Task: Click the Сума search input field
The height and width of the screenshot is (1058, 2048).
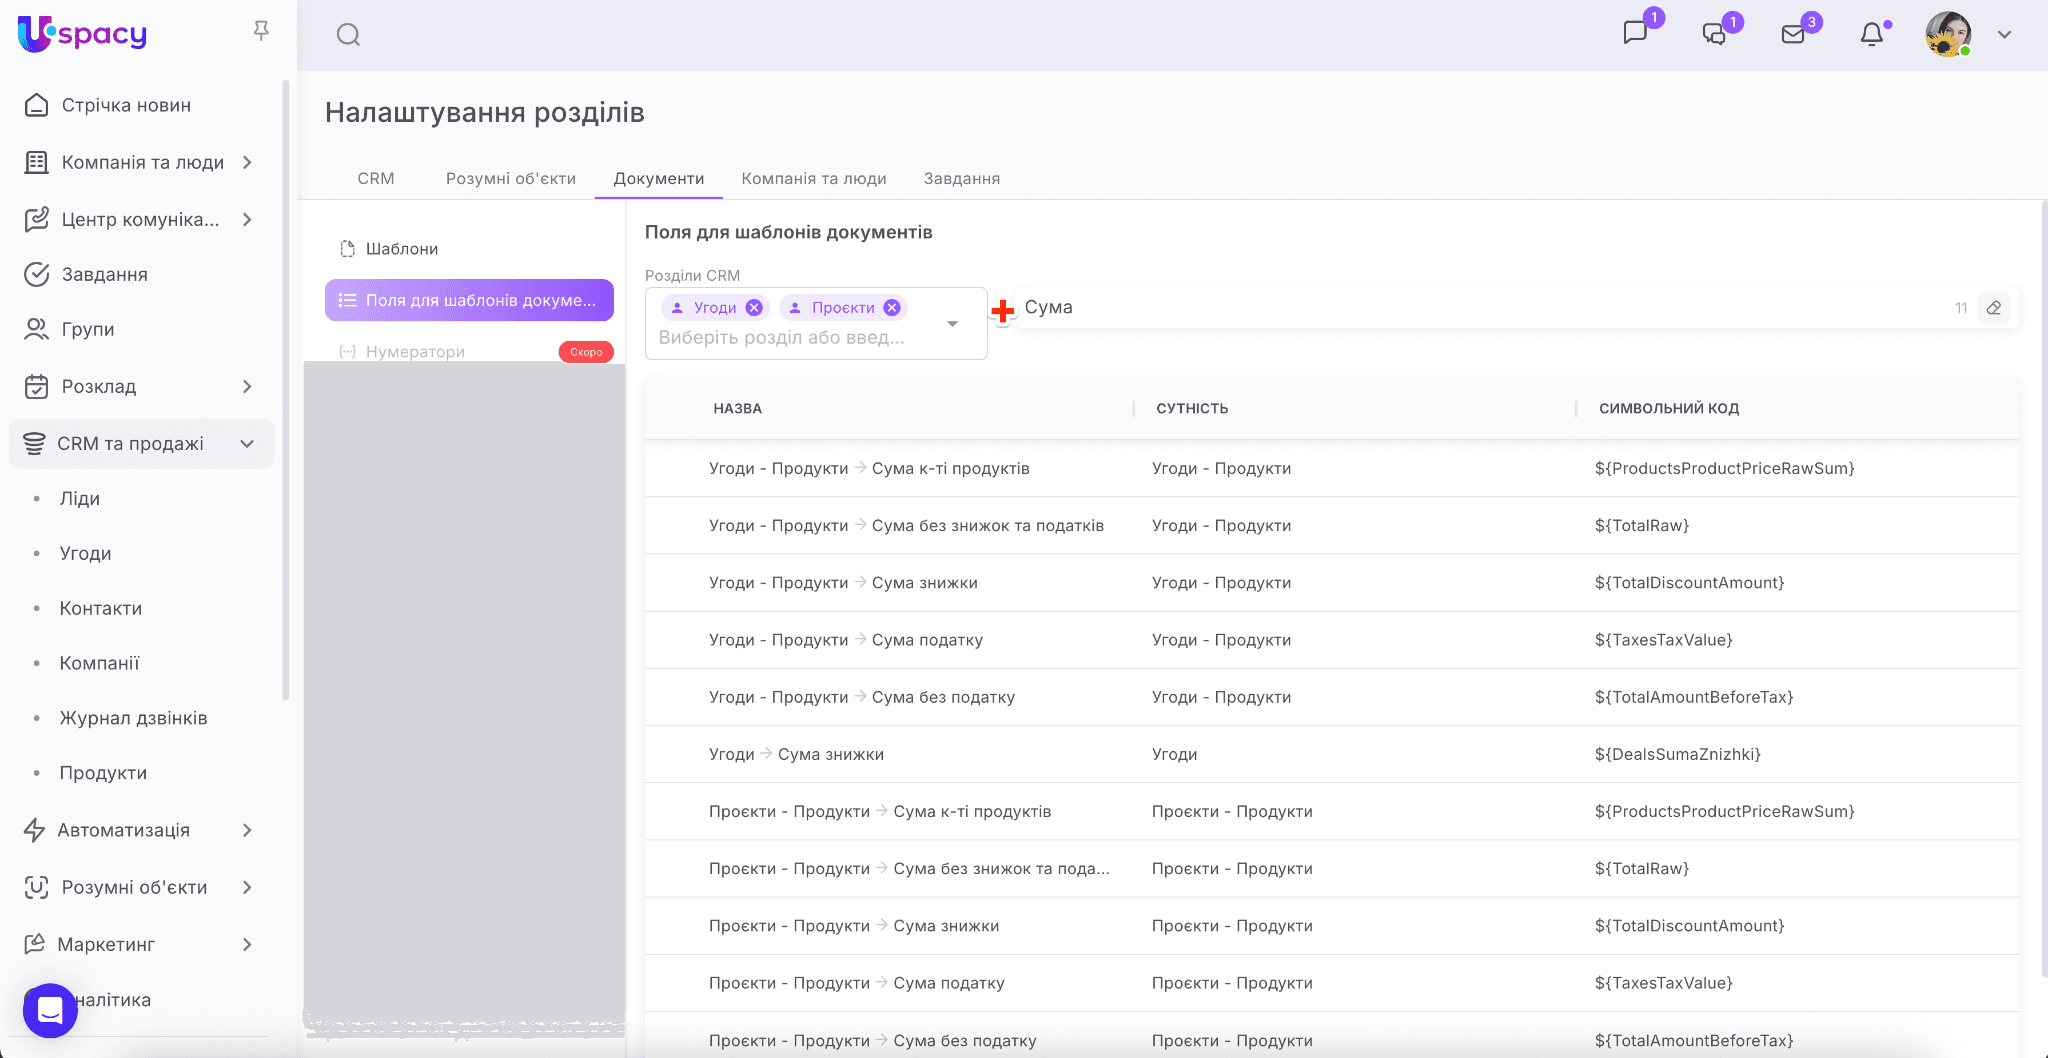Action: 1480,308
